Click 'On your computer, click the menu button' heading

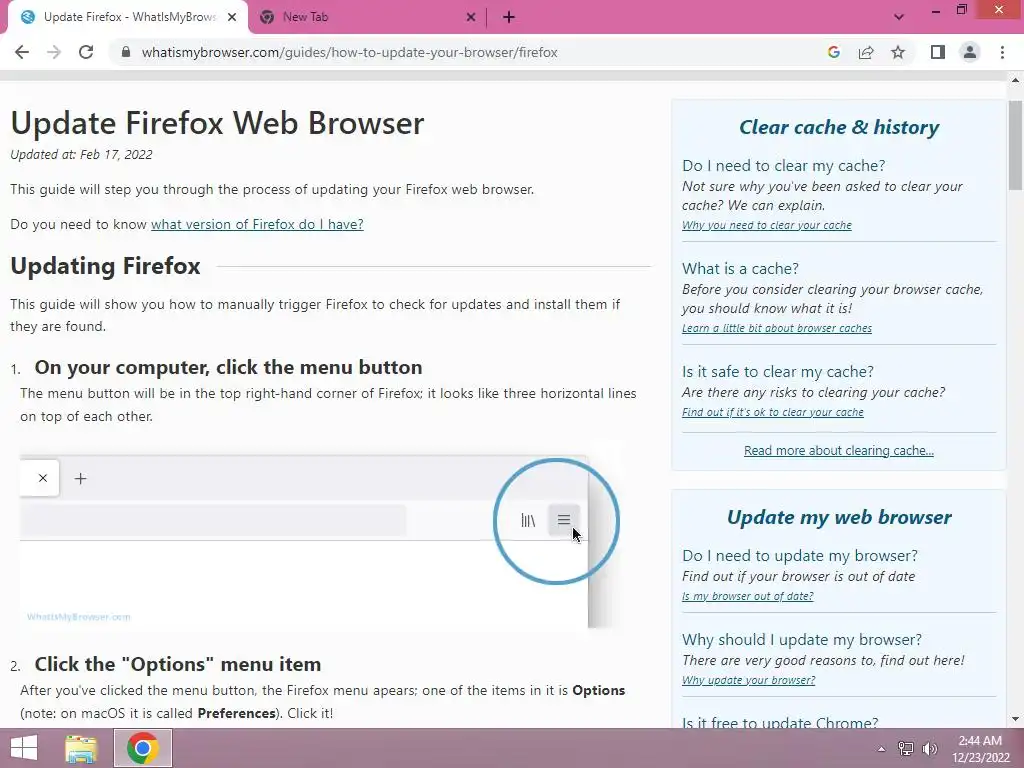pyautogui.click(x=228, y=368)
